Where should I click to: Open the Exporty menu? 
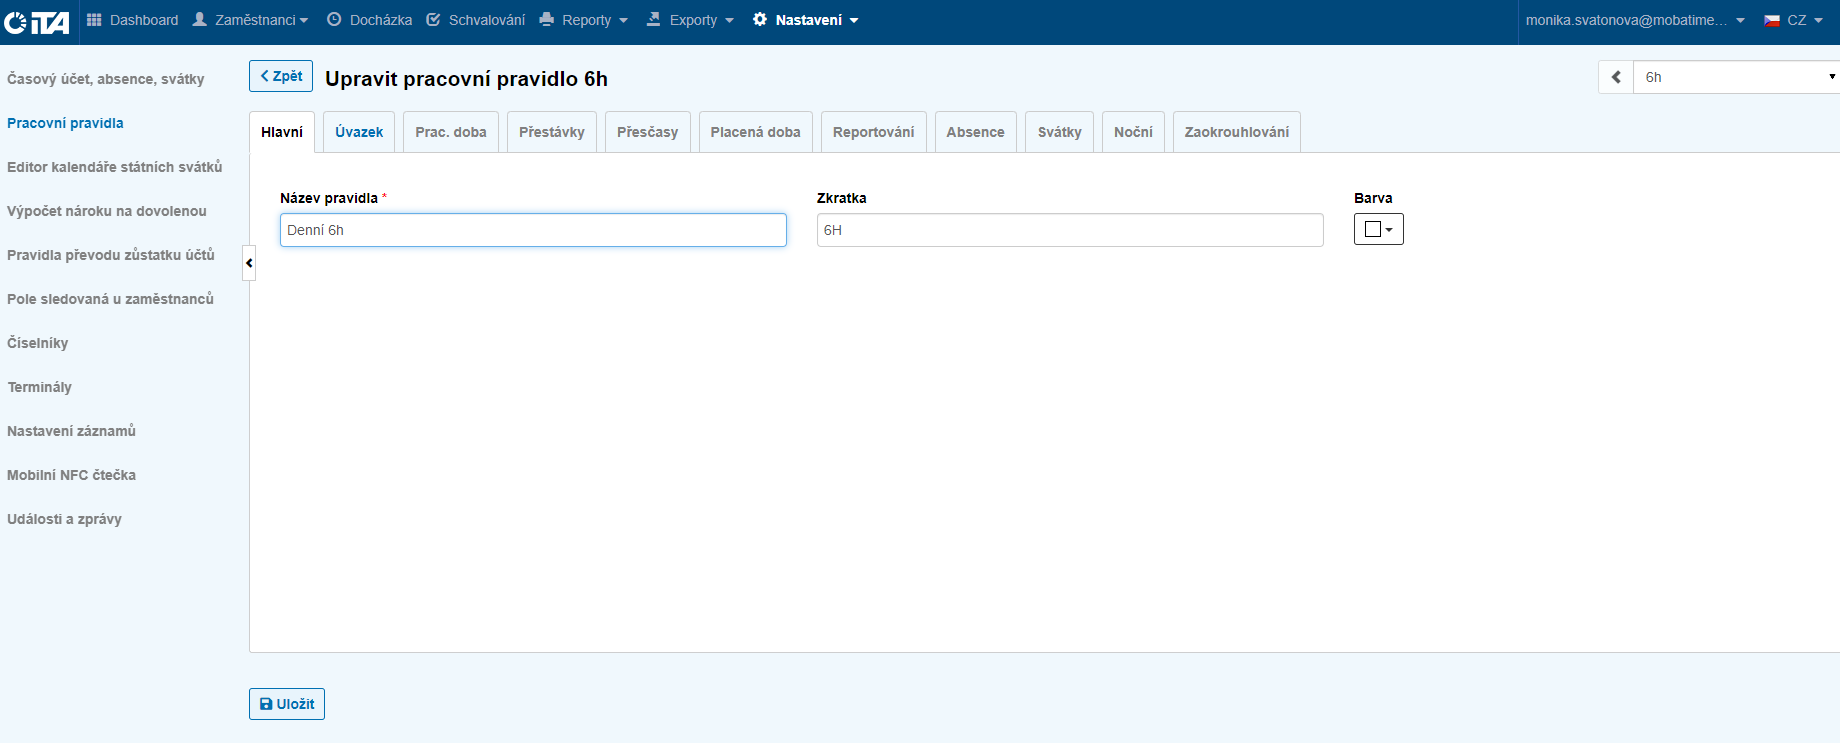pyautogui.click(x=690, y=20)
